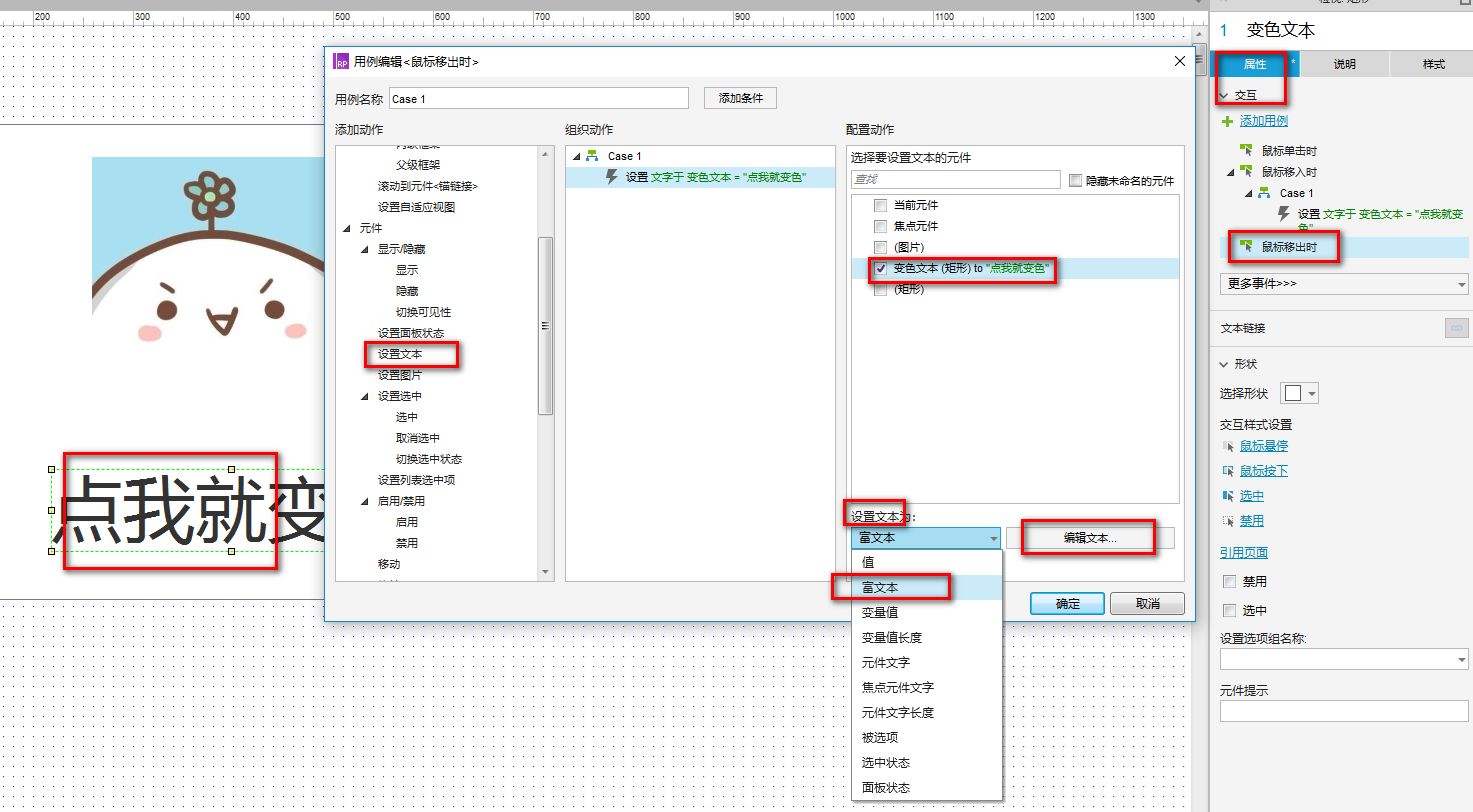Select 焦点元件文字 in the dropdown list

(x=926, y=687)
